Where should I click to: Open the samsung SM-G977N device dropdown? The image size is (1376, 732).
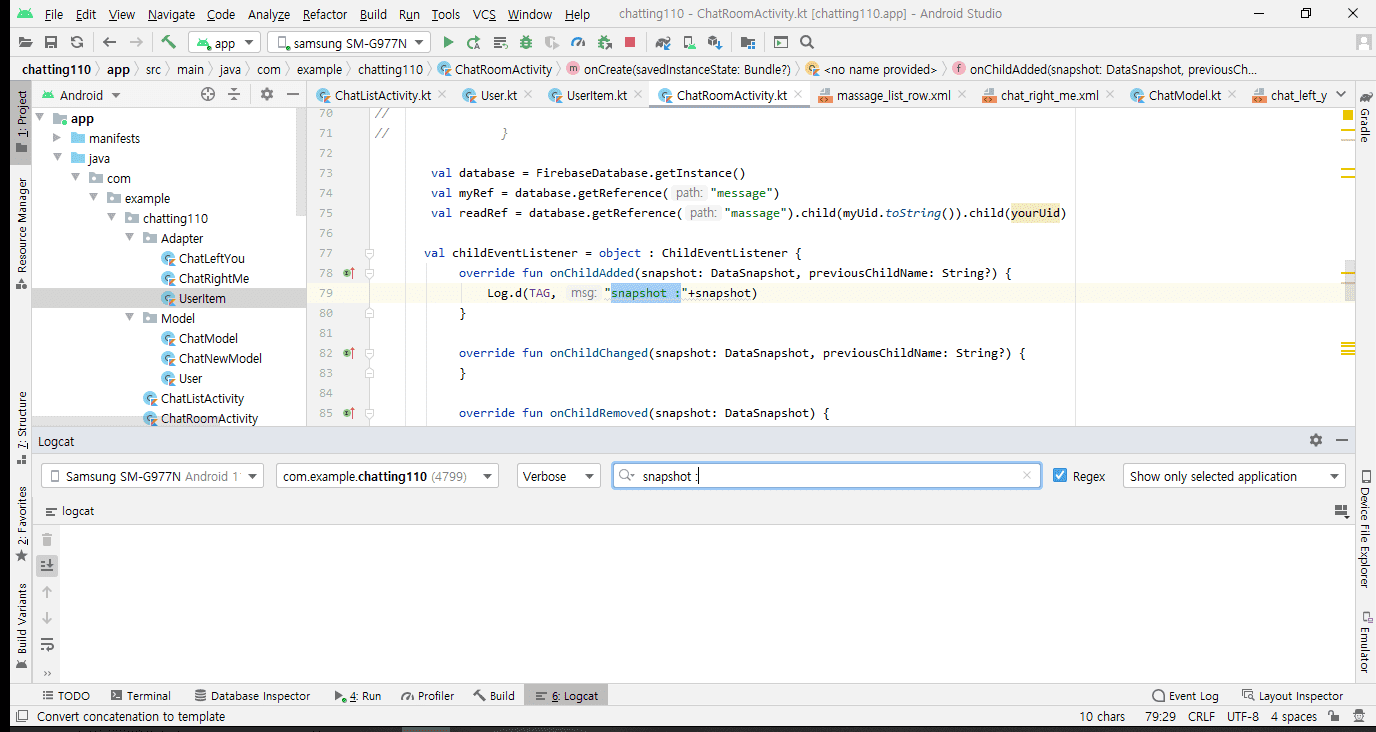pyautogui.click(x=349, y=43)
